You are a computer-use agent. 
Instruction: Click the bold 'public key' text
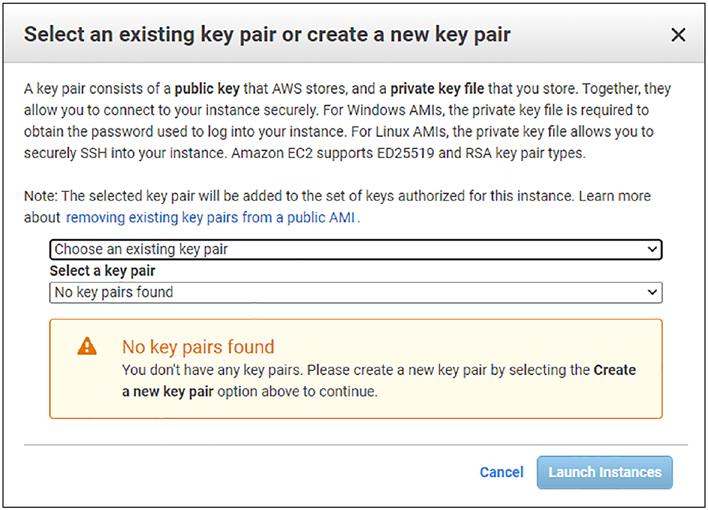click(207, 89)
